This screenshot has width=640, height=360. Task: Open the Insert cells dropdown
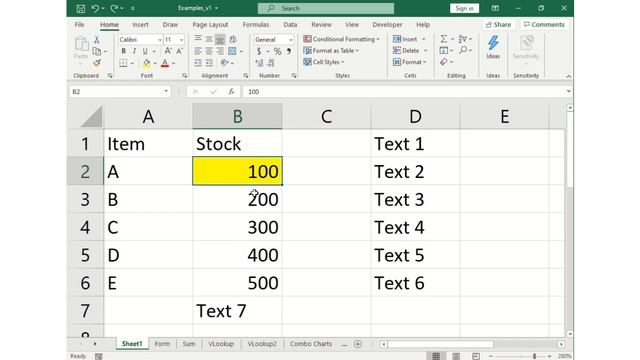424,39
